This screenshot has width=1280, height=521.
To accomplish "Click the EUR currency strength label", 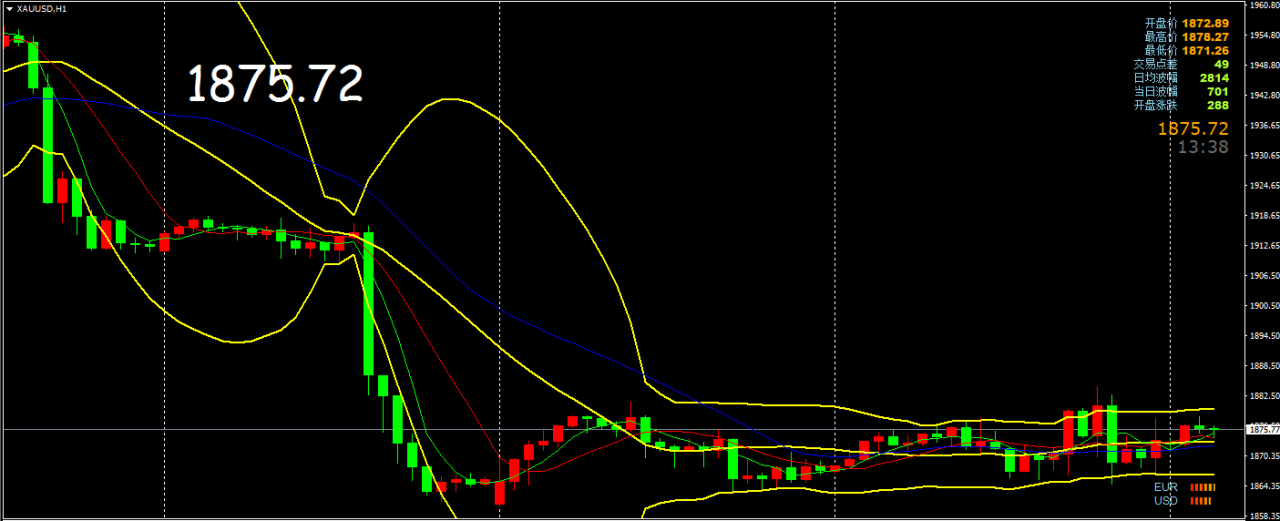I will tap(1166, 487).
